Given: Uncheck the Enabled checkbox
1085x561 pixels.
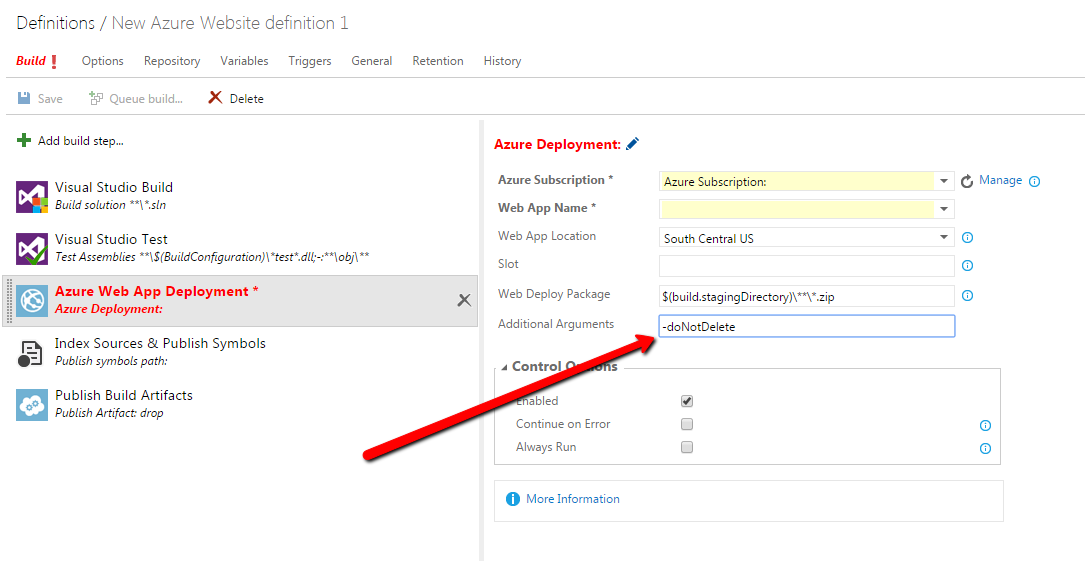Looking at the screenshot, I should [687, 401].
